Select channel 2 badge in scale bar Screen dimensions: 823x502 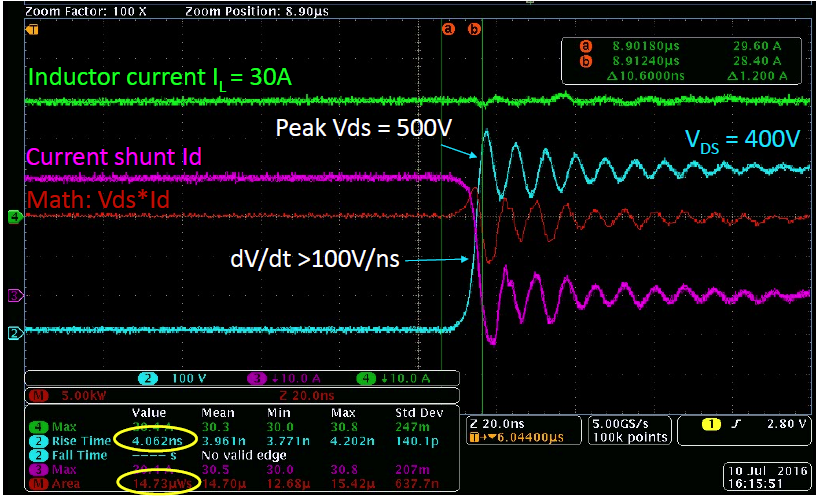click(148, 378)
